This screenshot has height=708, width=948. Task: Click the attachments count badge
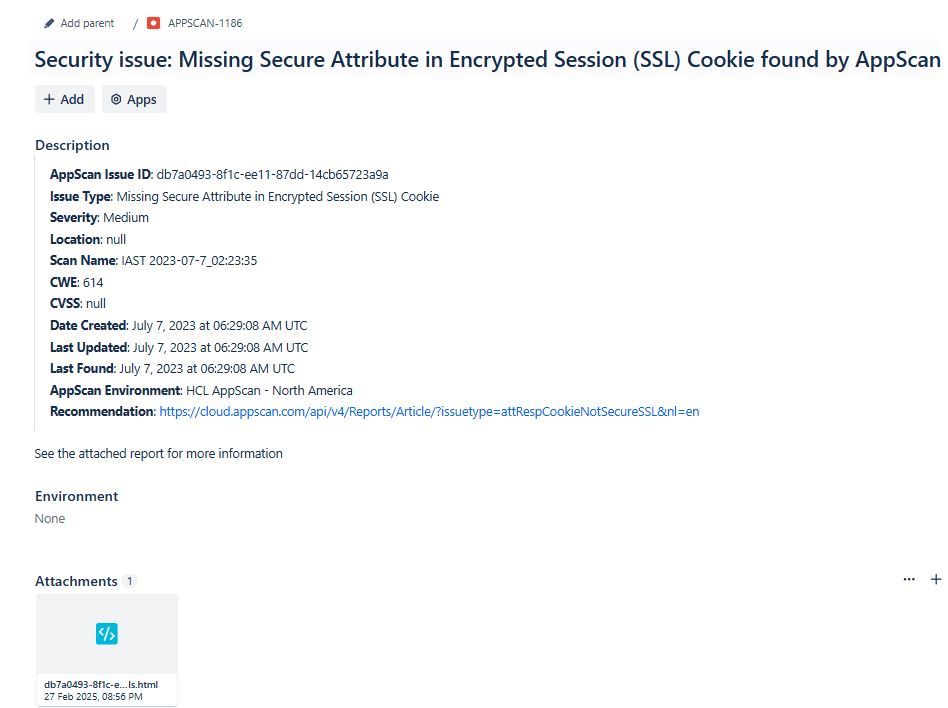pyautogui.click(x=129, y=581)
